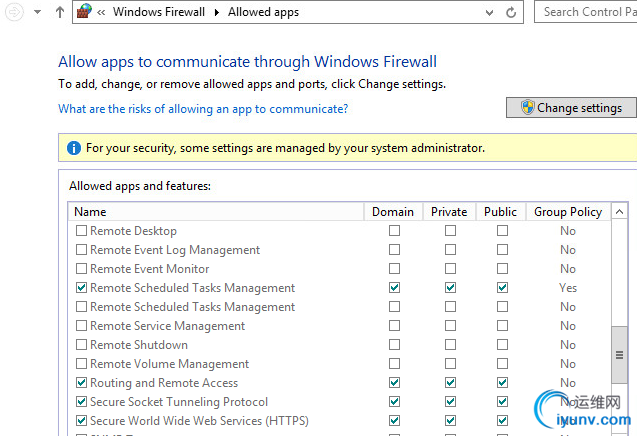Uncheck Public for Secure World Wide Web Services
This screenshot has width=637, height=436.
502,421
